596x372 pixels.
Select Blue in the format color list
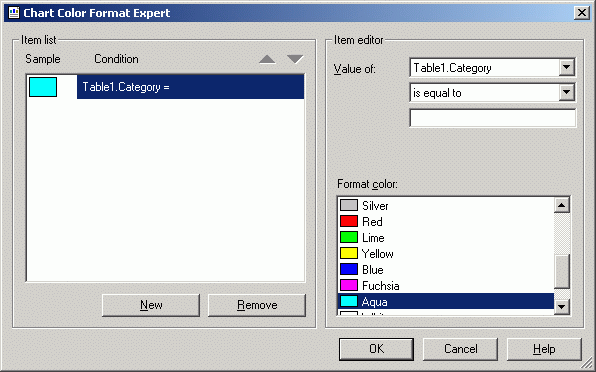[x=446, y=270]
